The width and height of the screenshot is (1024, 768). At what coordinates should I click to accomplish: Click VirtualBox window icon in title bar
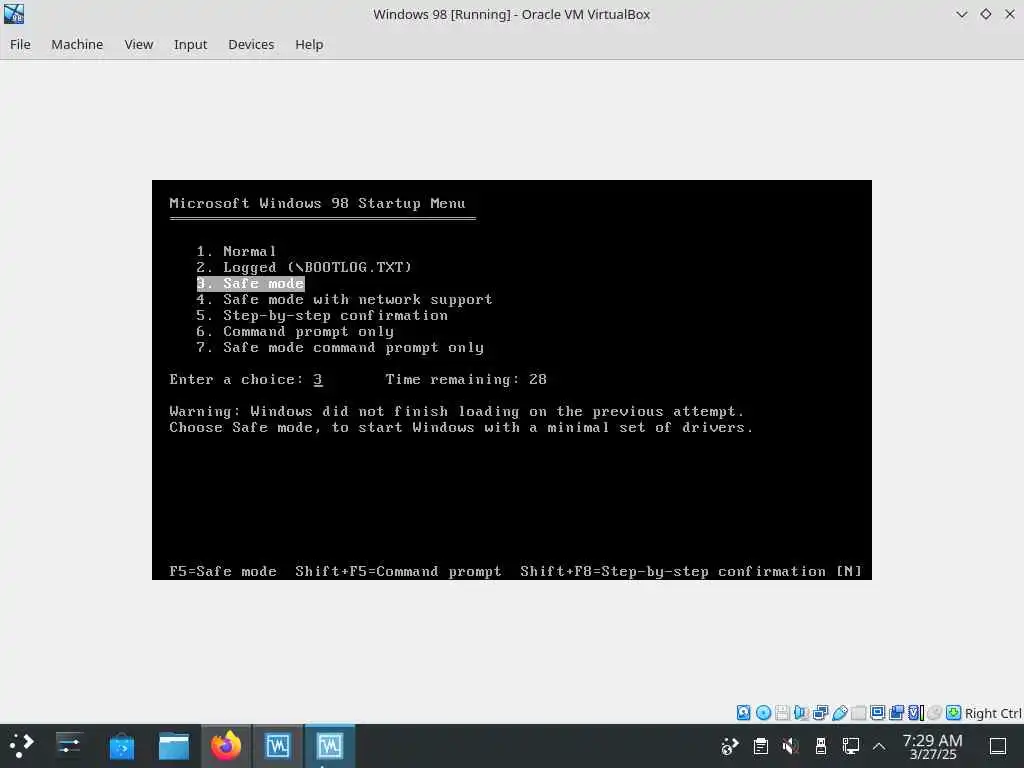[x=14, y=14]
